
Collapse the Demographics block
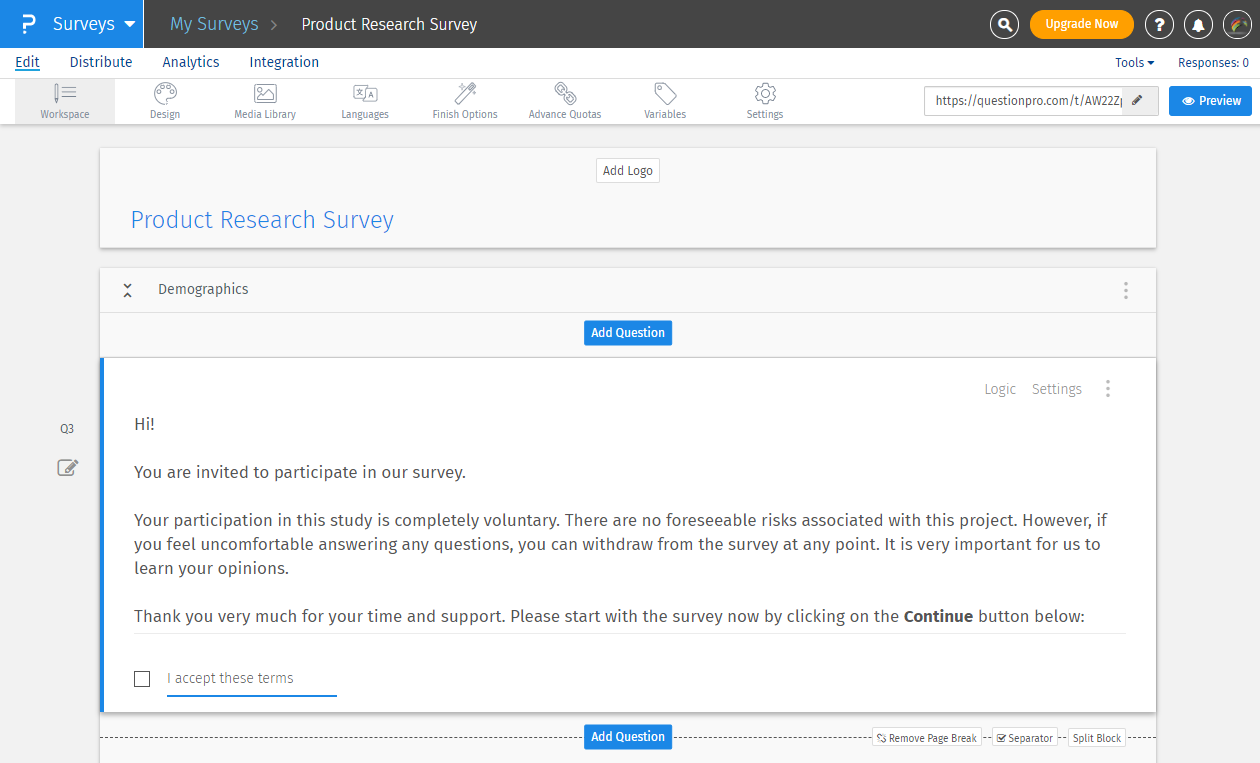(127, 290)
